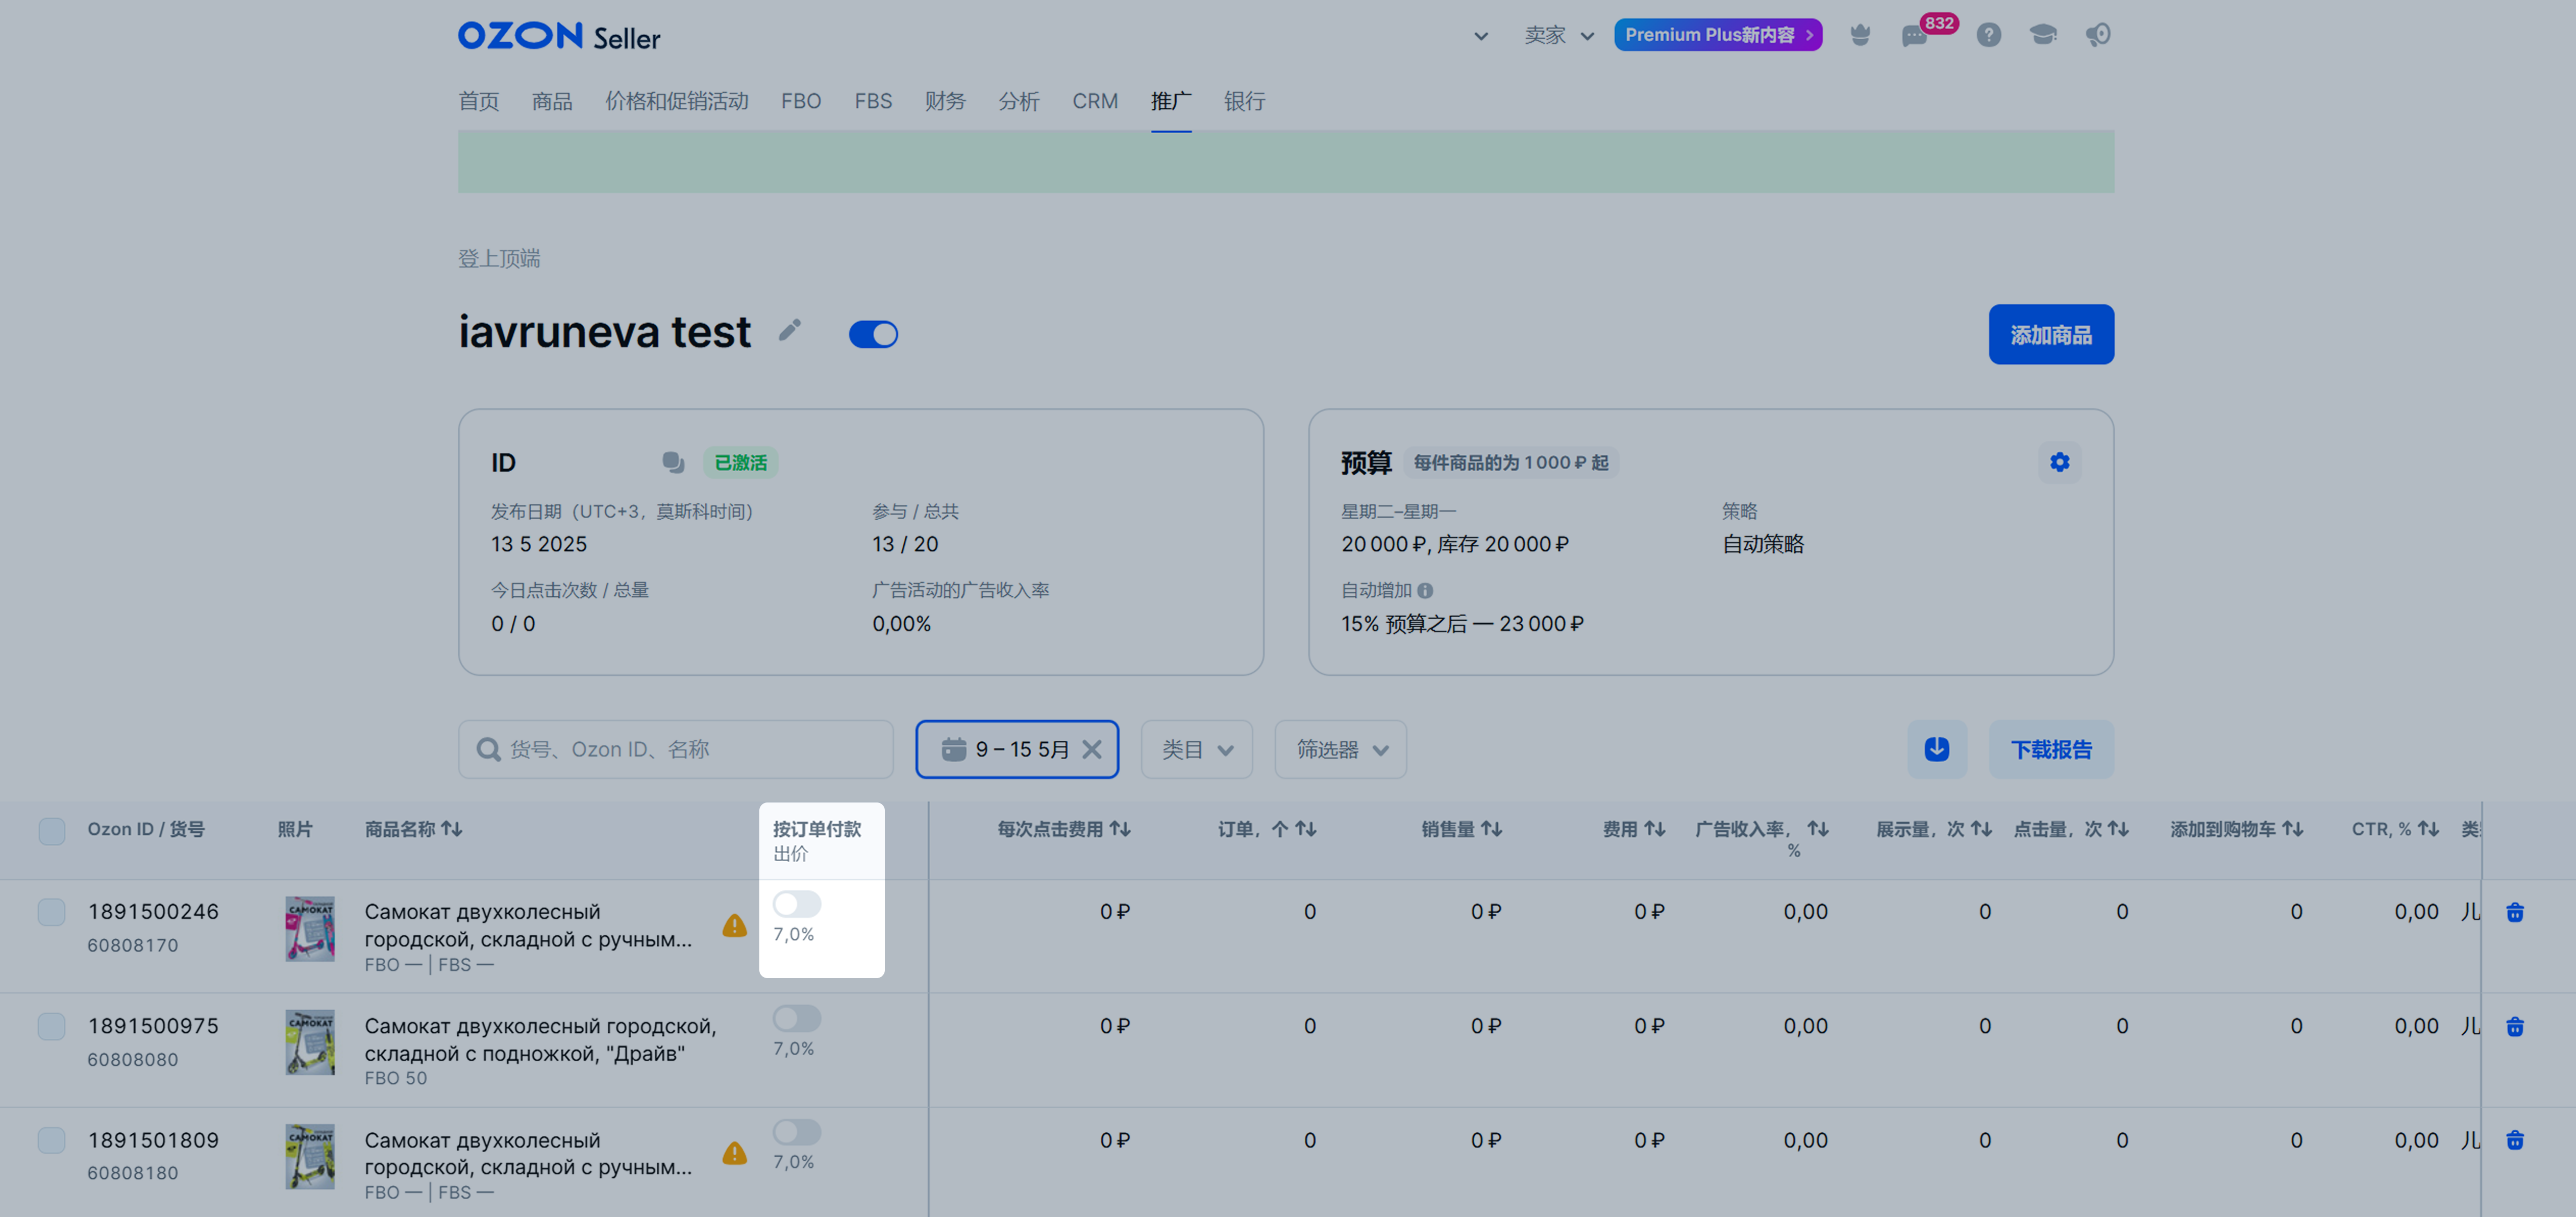The width and height of the screenshot is (2576, 1217).
Task: Open the photo thumbnail of product 1891501809
Action: coord(310,1156)
